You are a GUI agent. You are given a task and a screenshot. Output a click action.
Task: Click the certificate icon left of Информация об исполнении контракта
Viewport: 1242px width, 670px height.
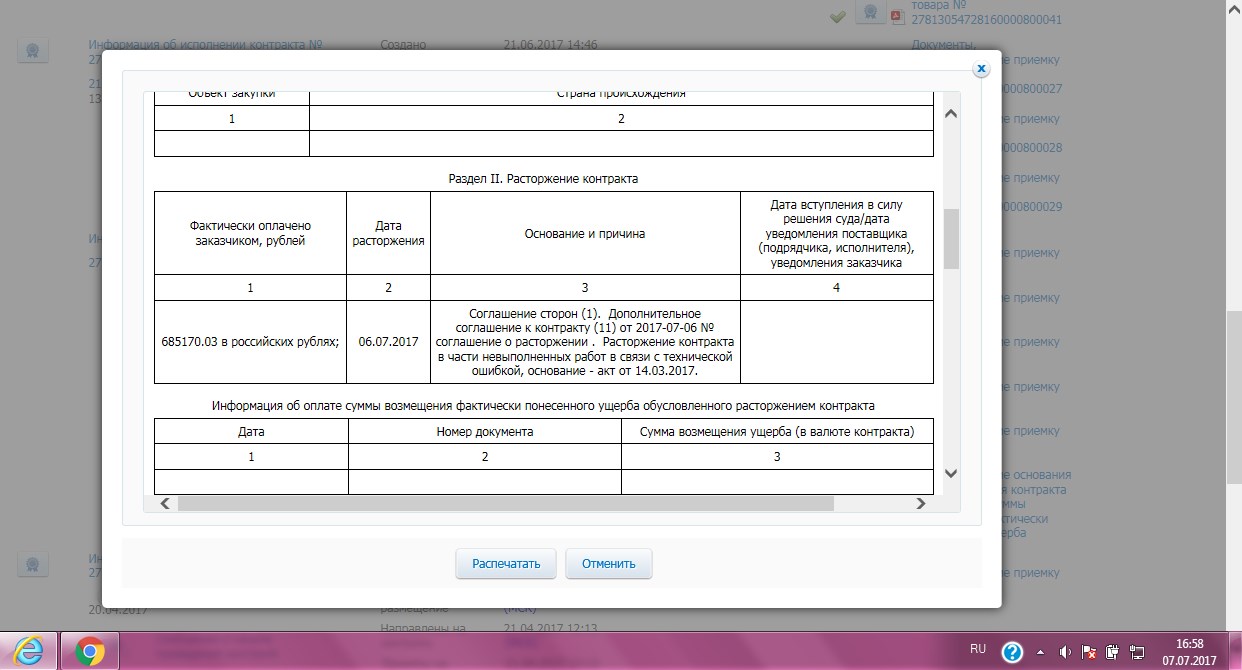(x=33, y=51)
